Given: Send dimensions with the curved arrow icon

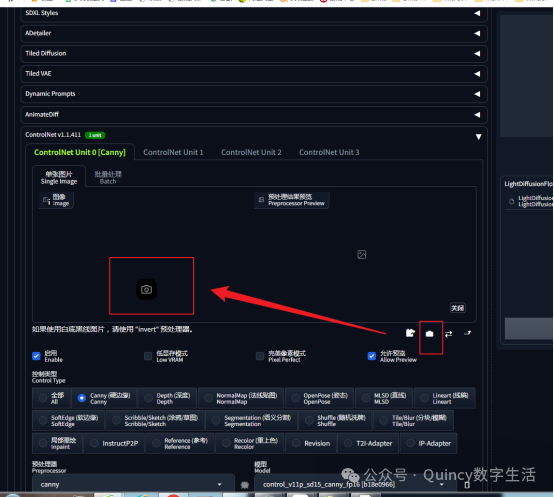Looking at the screenshot, I should [x=467, y=333].
